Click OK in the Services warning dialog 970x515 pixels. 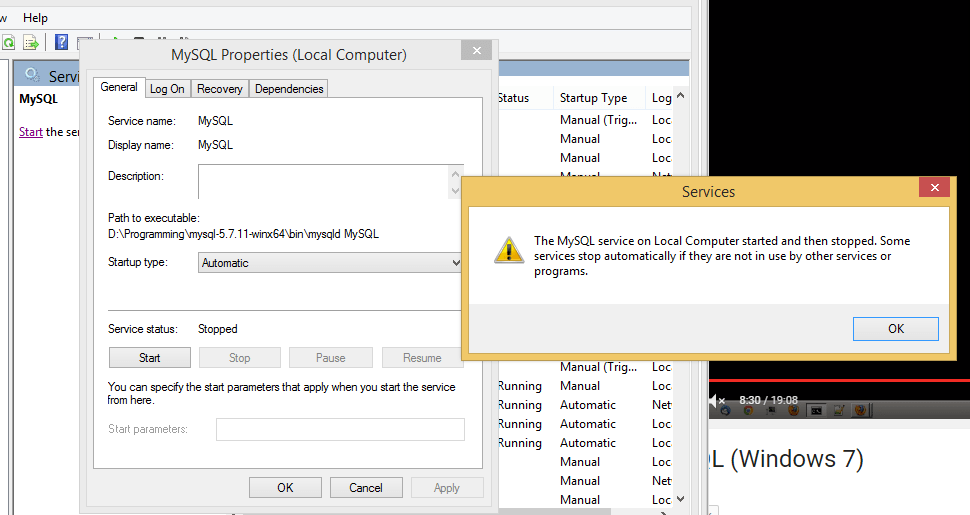click(896, 329)
